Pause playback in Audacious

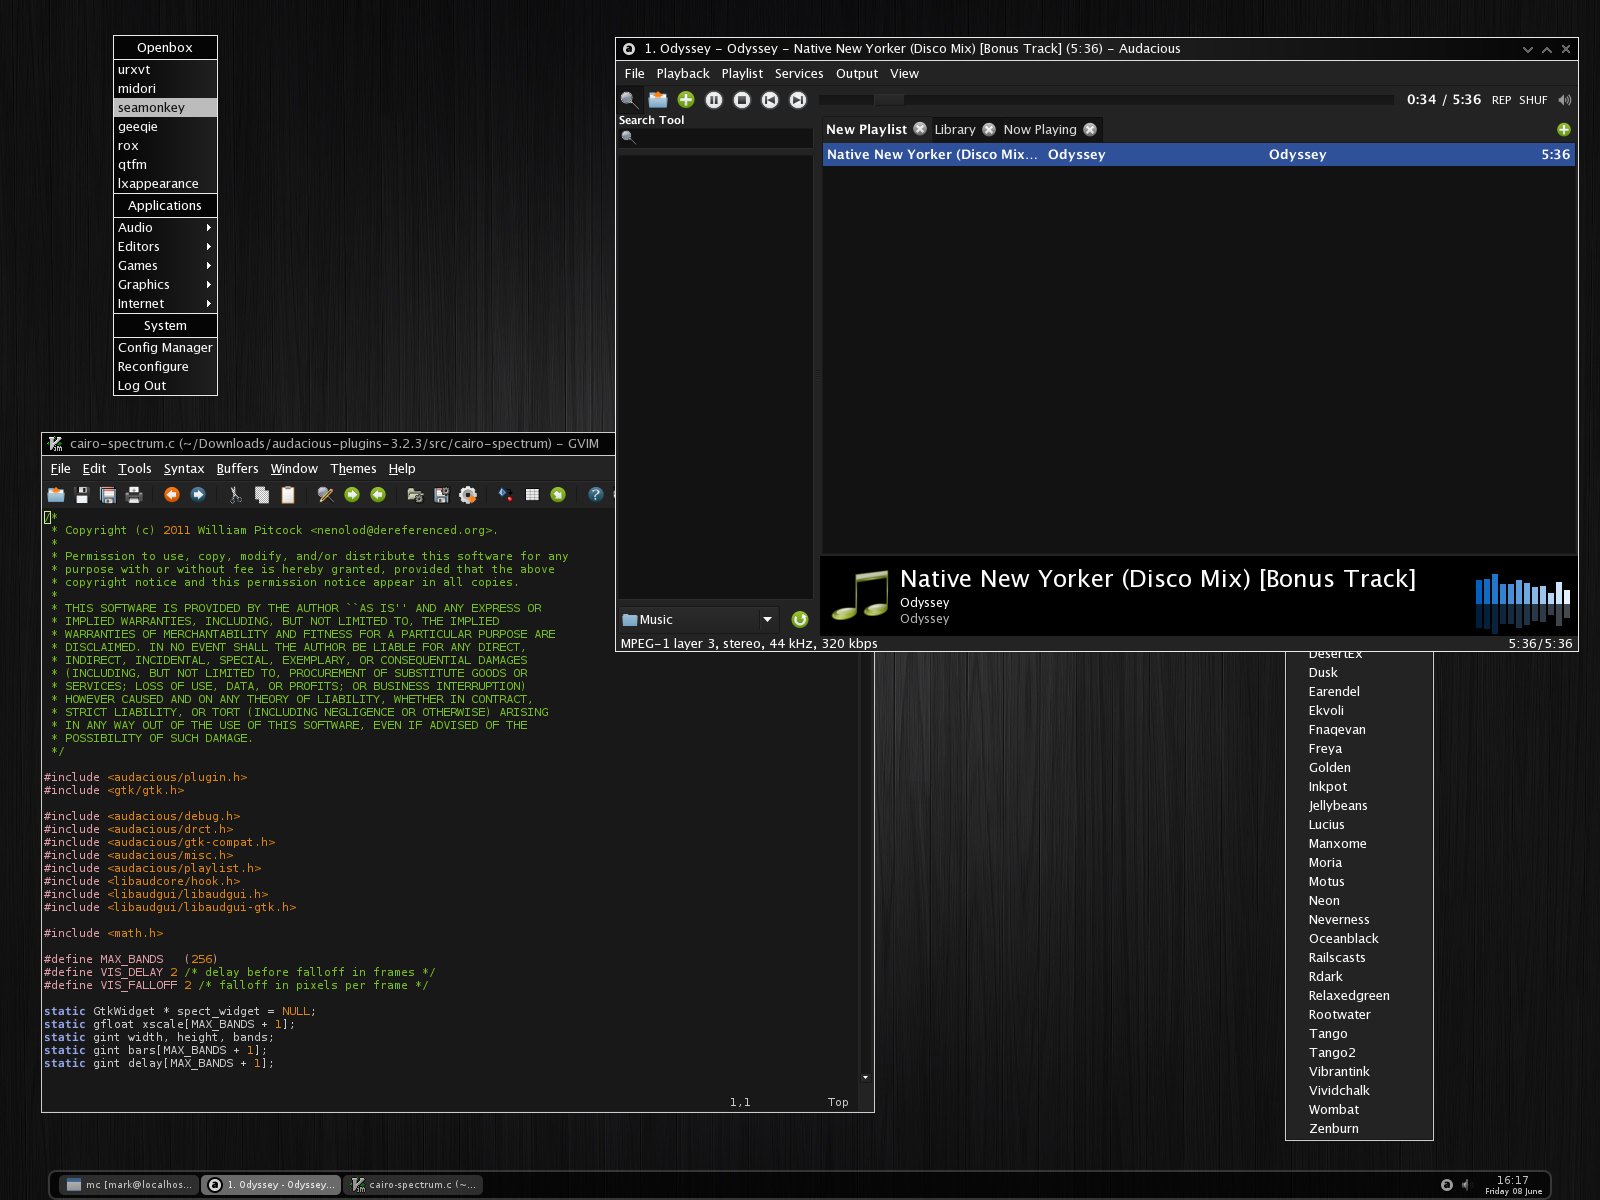(714, 99)
